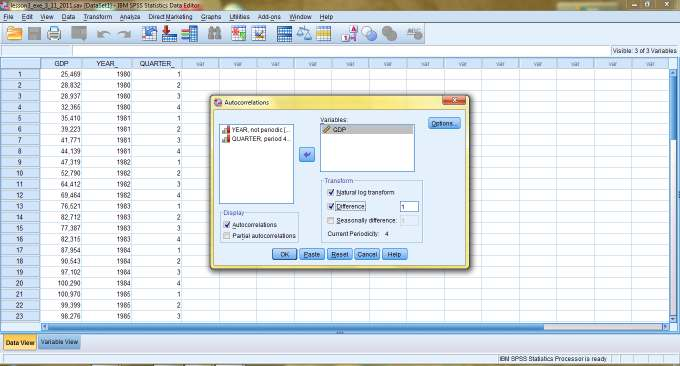The height and width of the screenshot is (366, 680).
Task: Uncheck the Natural log transform checkbox
Action: (331, 192)
